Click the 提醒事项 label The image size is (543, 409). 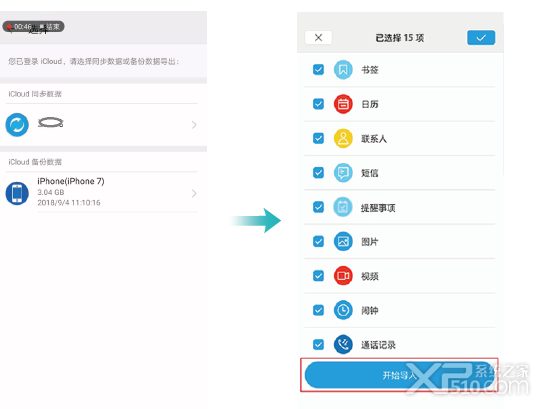coord(378,208)
